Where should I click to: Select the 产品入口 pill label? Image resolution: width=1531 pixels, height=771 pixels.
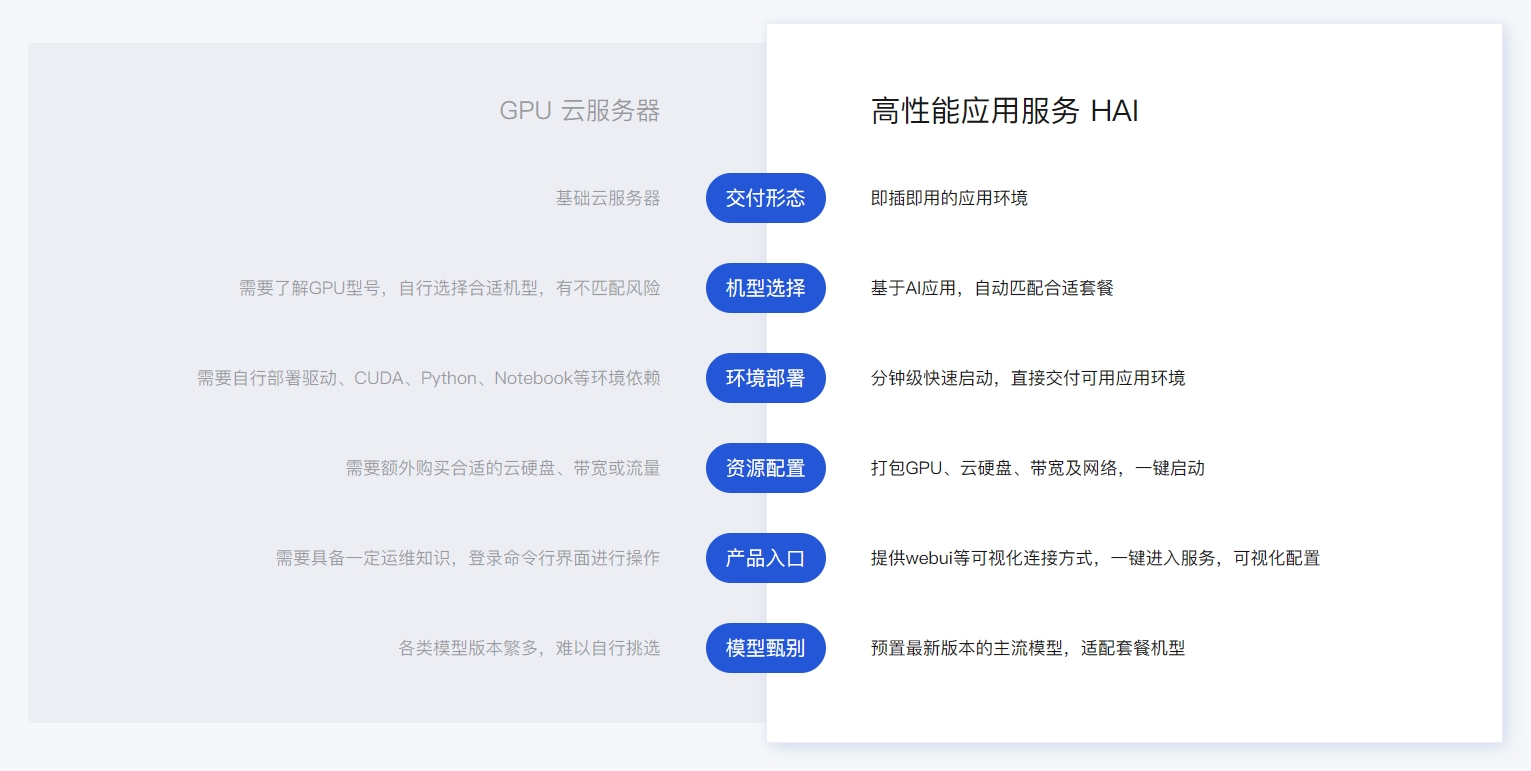[x=765, y=558]
